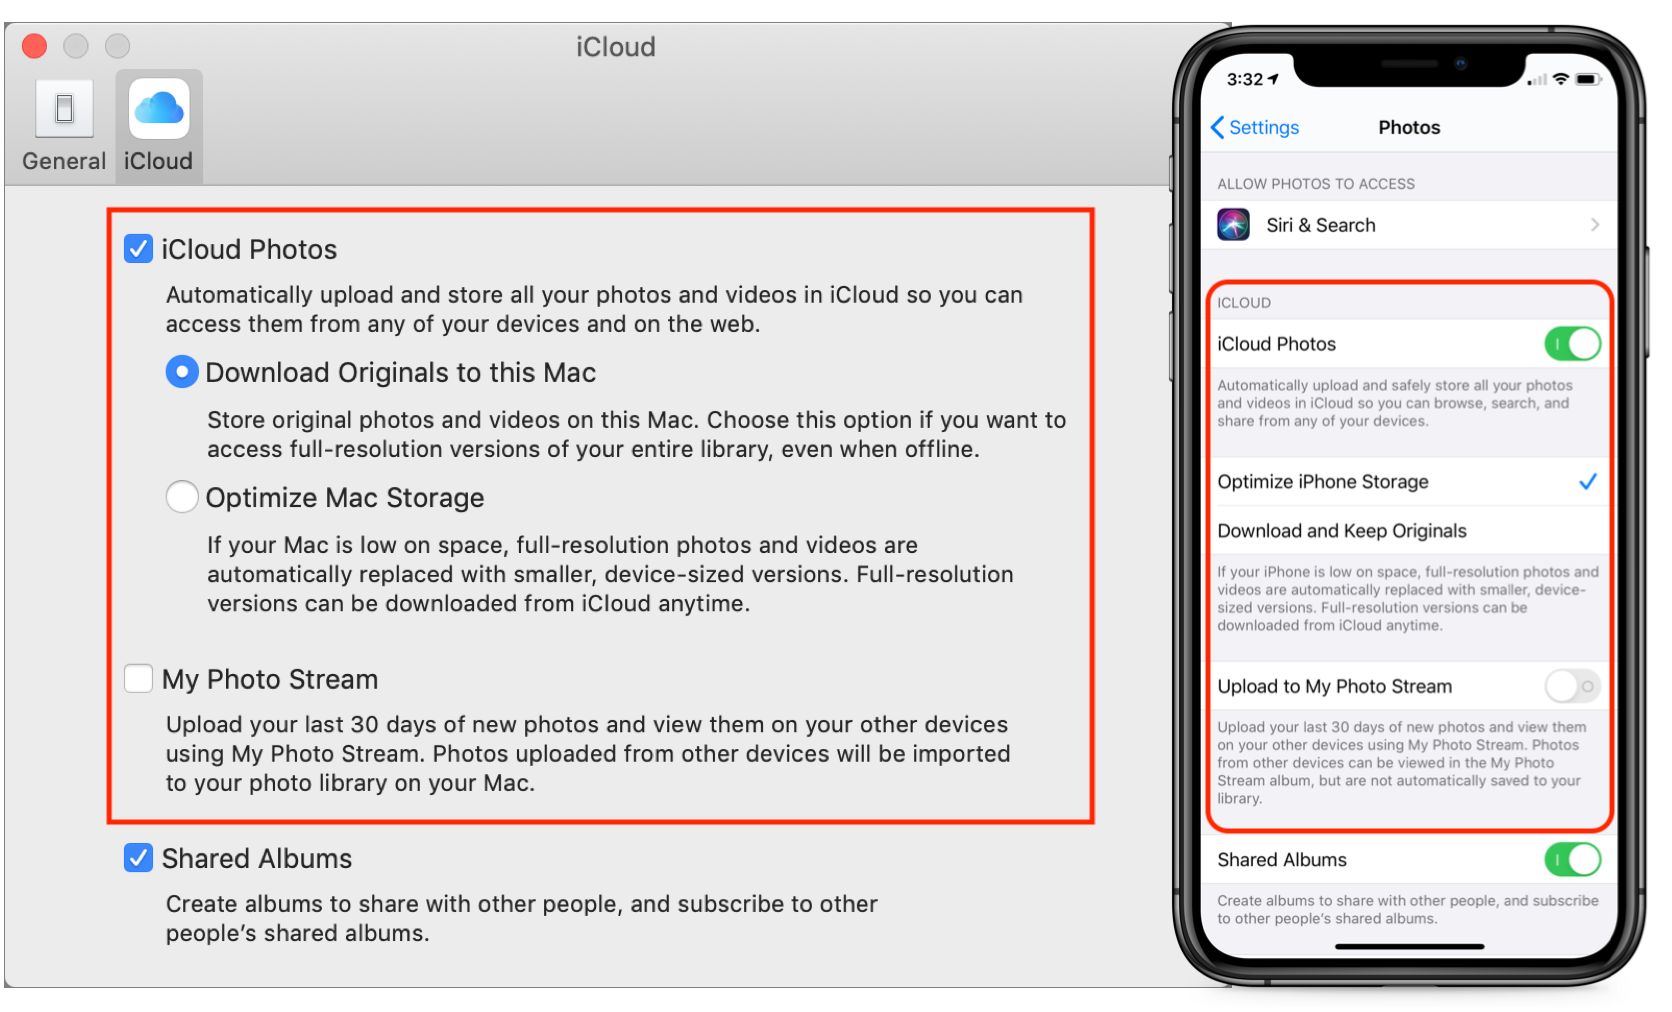
Task: Tap the back chevron beside Settings
Action: point(1217,127)
